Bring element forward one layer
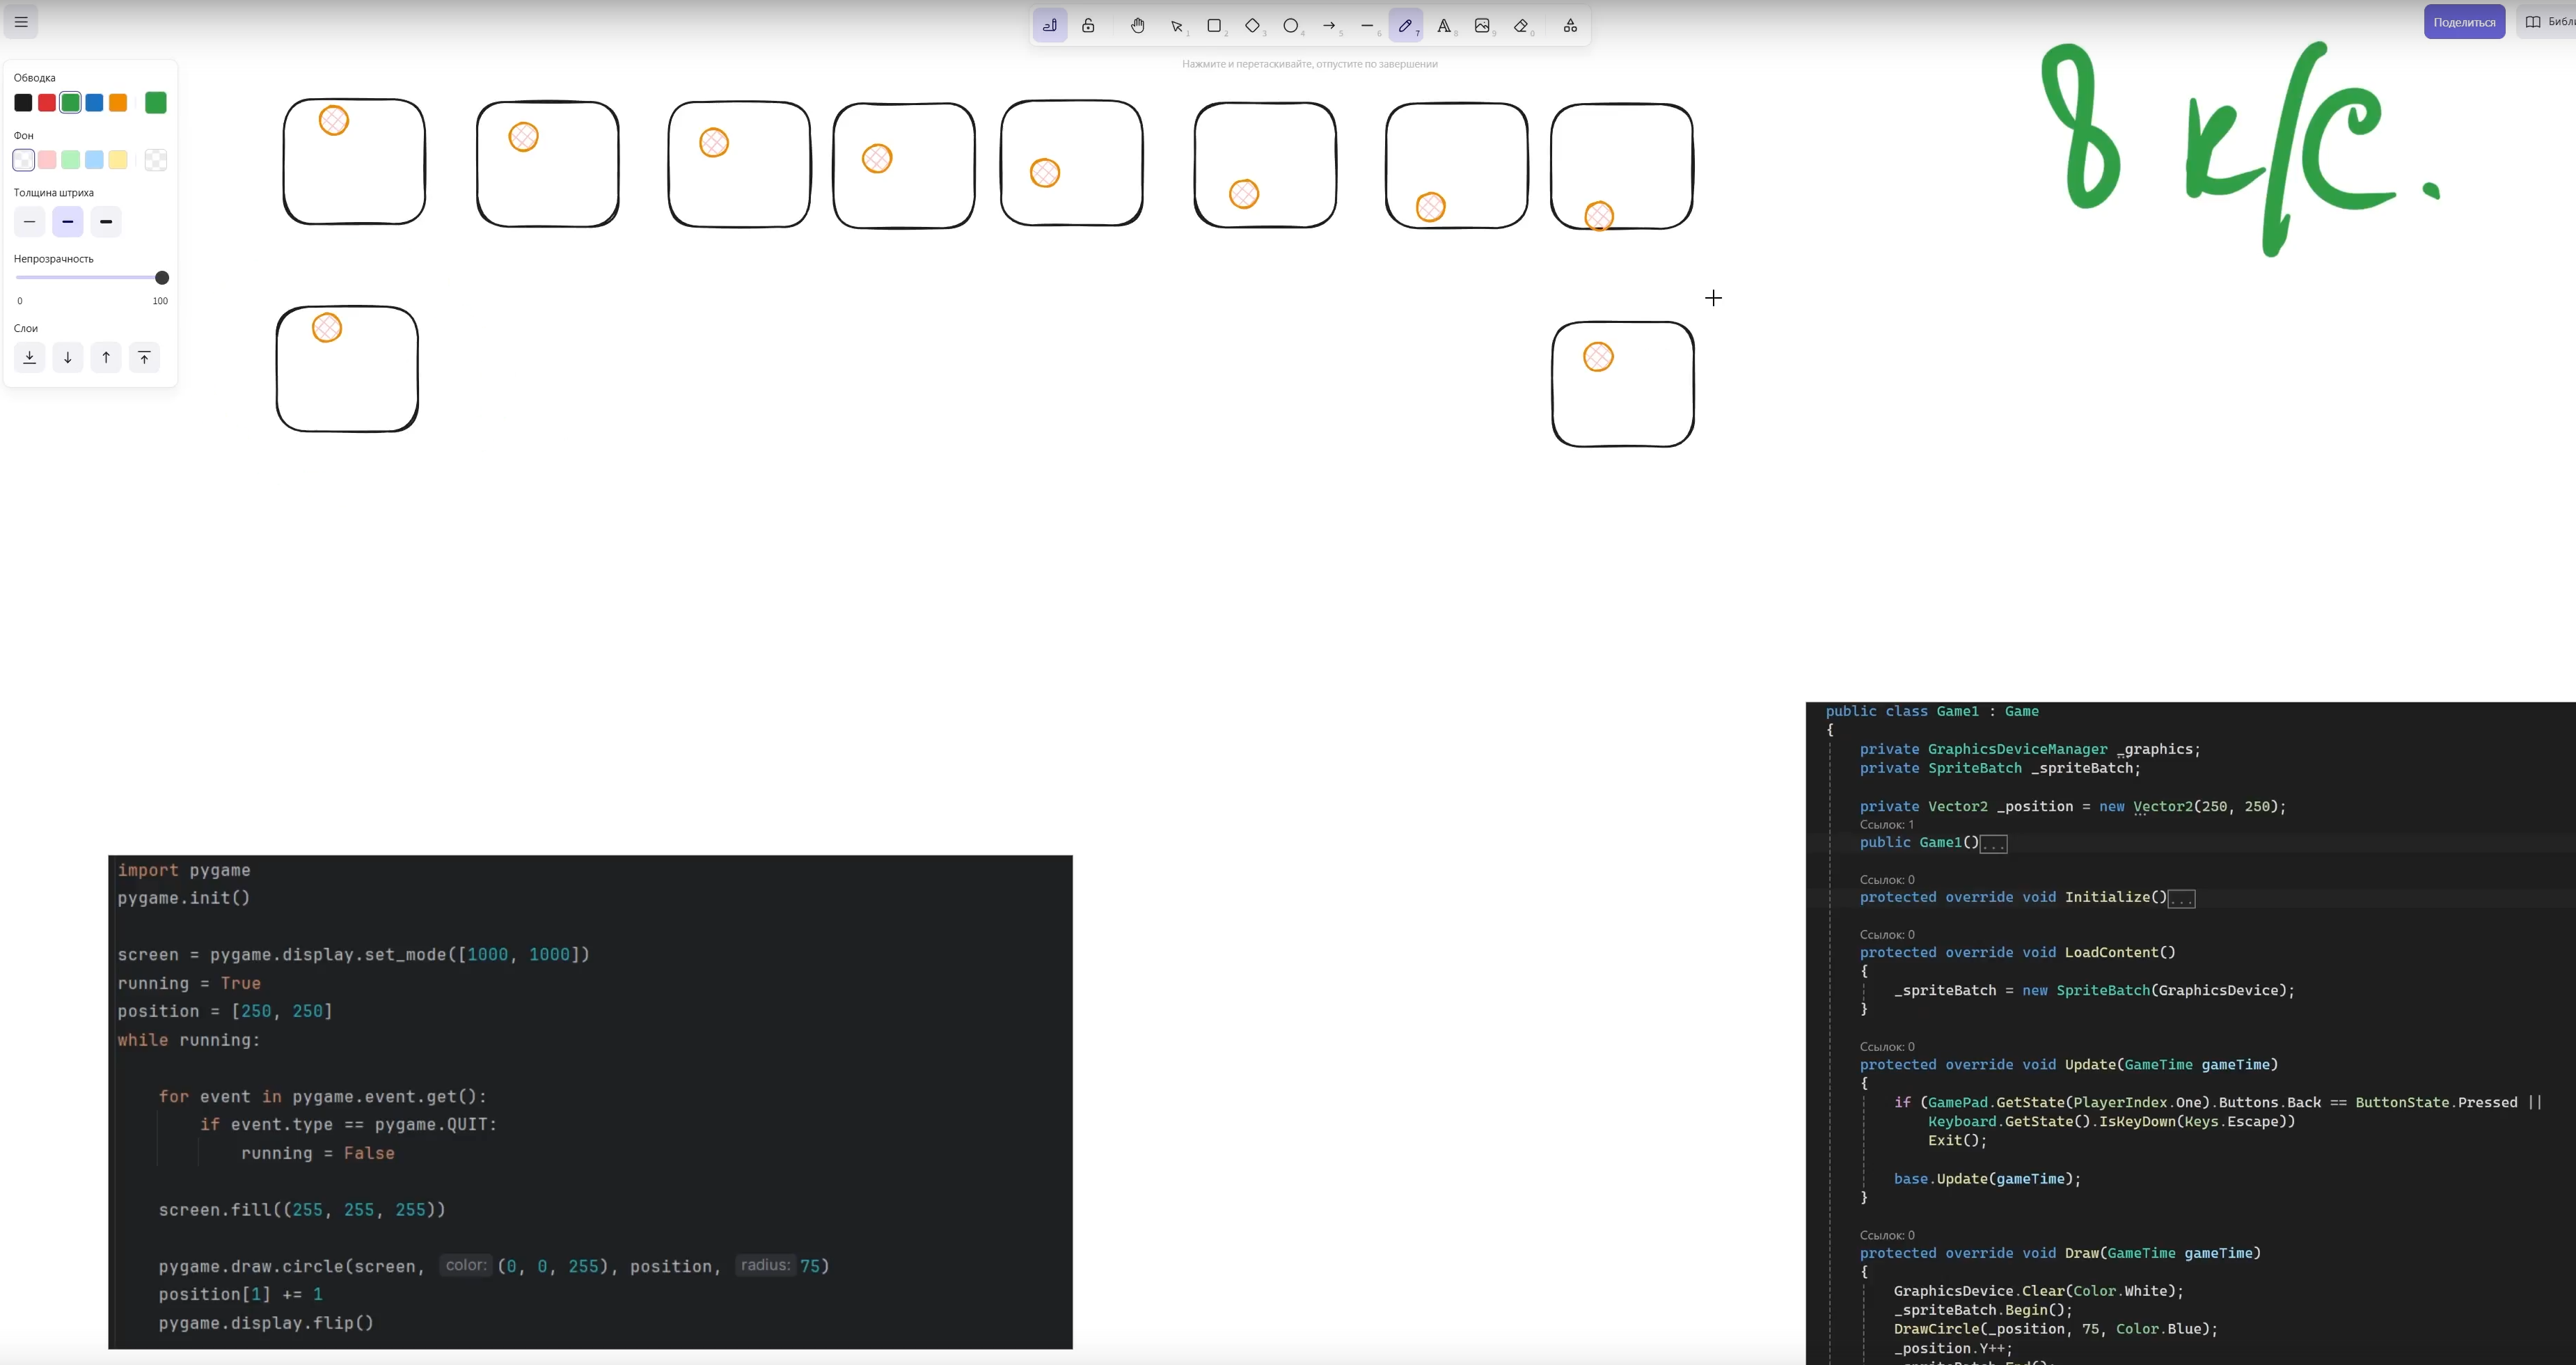This screenshot has width=2576, height=1365. click(x=106, y=358)
